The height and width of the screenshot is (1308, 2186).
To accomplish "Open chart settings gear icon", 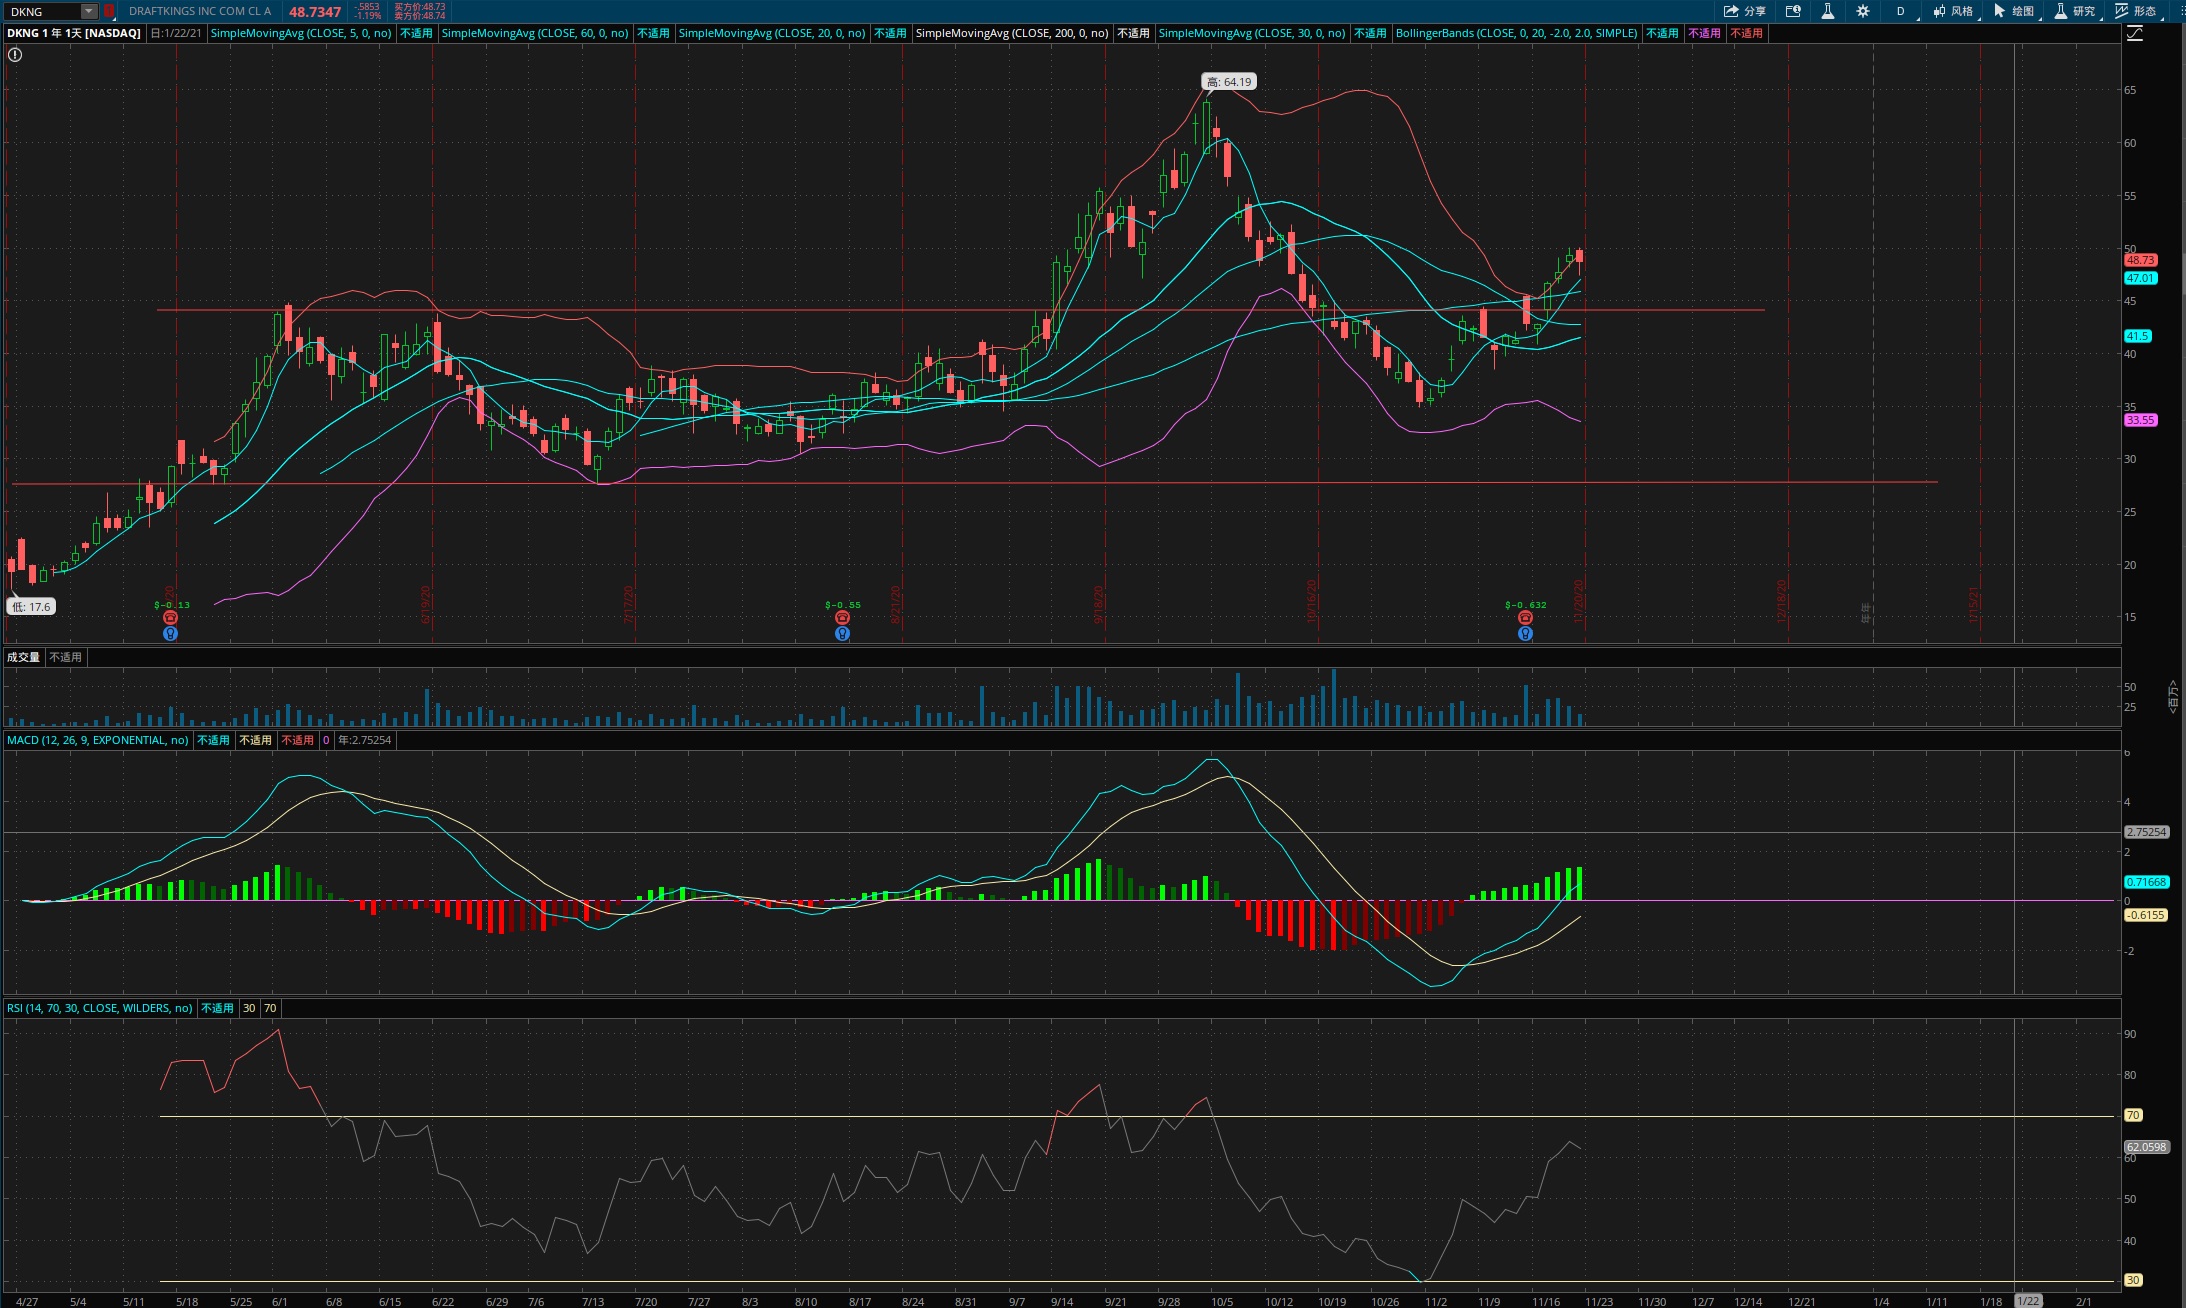I will click(1863, 11).
